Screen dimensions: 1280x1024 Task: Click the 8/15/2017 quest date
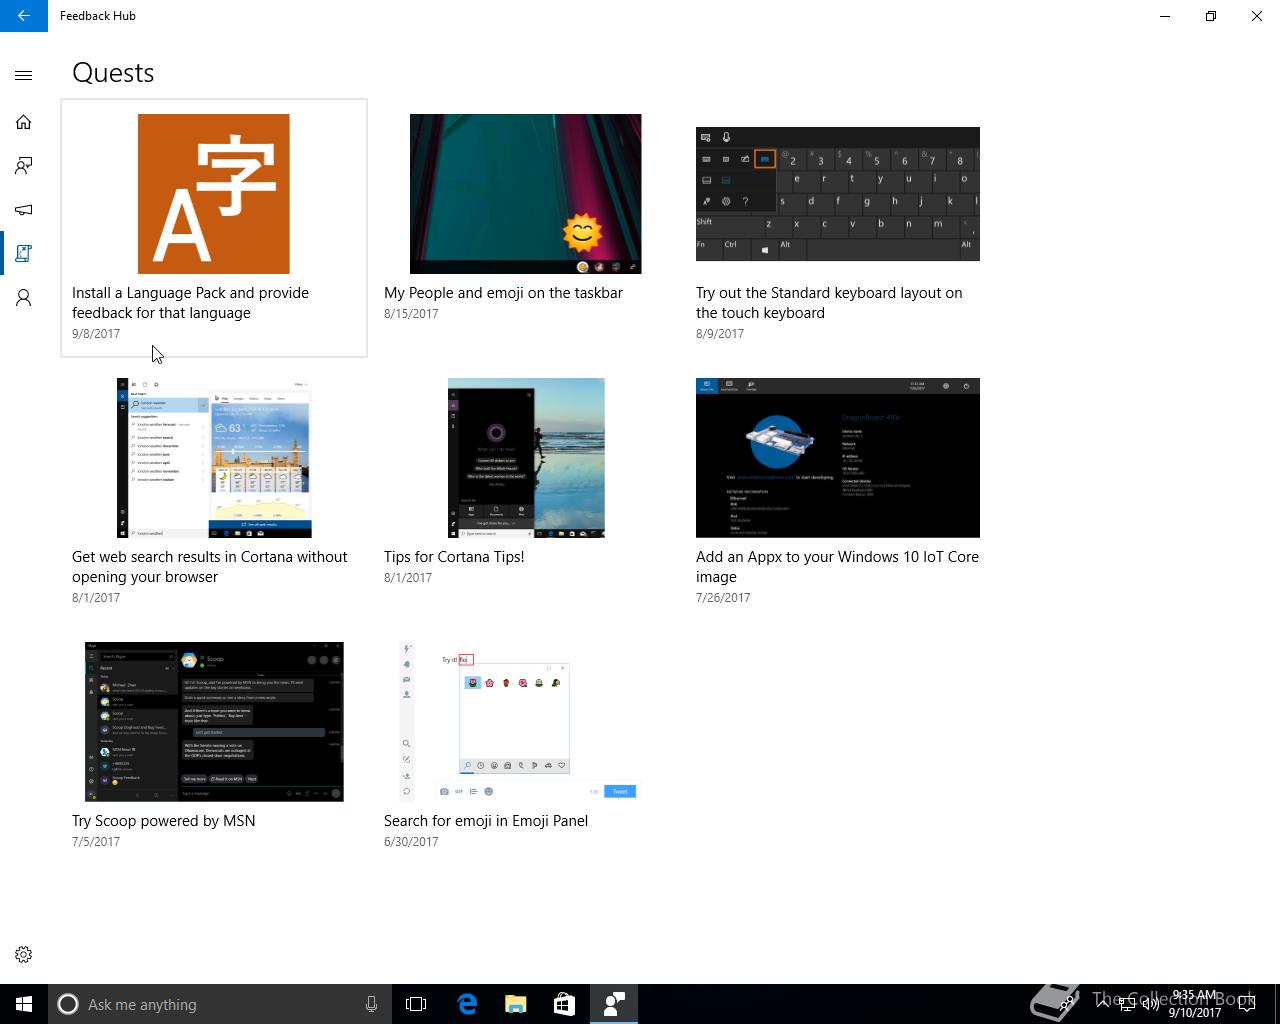(411, 314)
